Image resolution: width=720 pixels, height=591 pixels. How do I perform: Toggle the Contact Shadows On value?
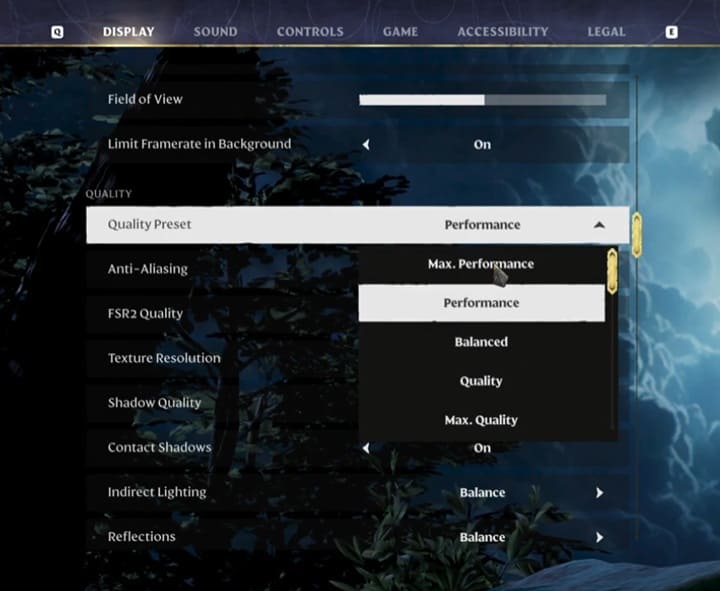point(482,448)
